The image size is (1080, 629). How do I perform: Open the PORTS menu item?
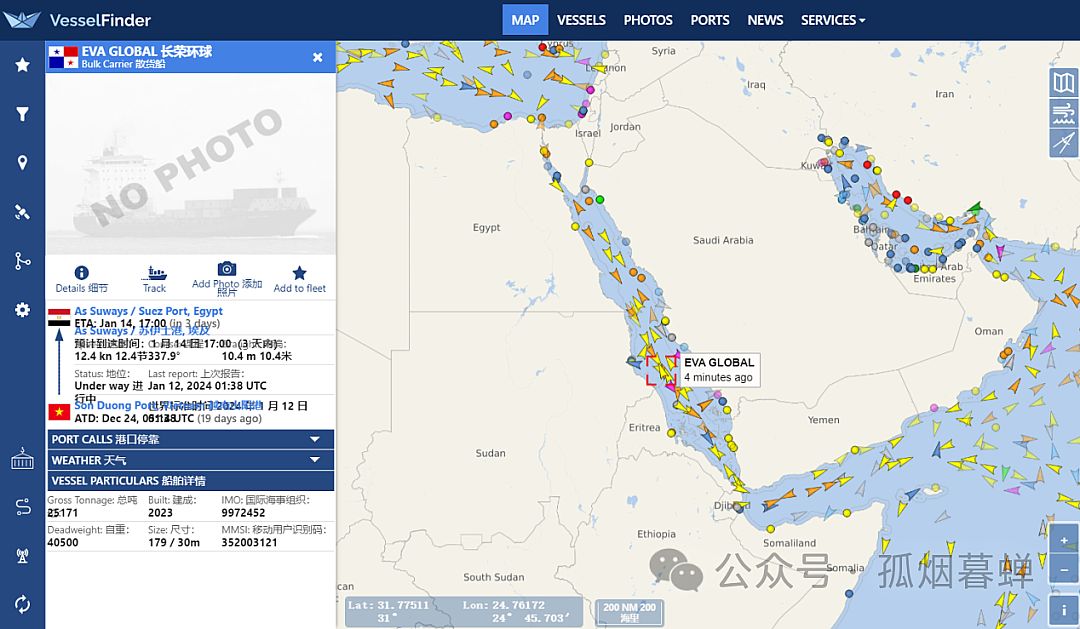[709, 20]
